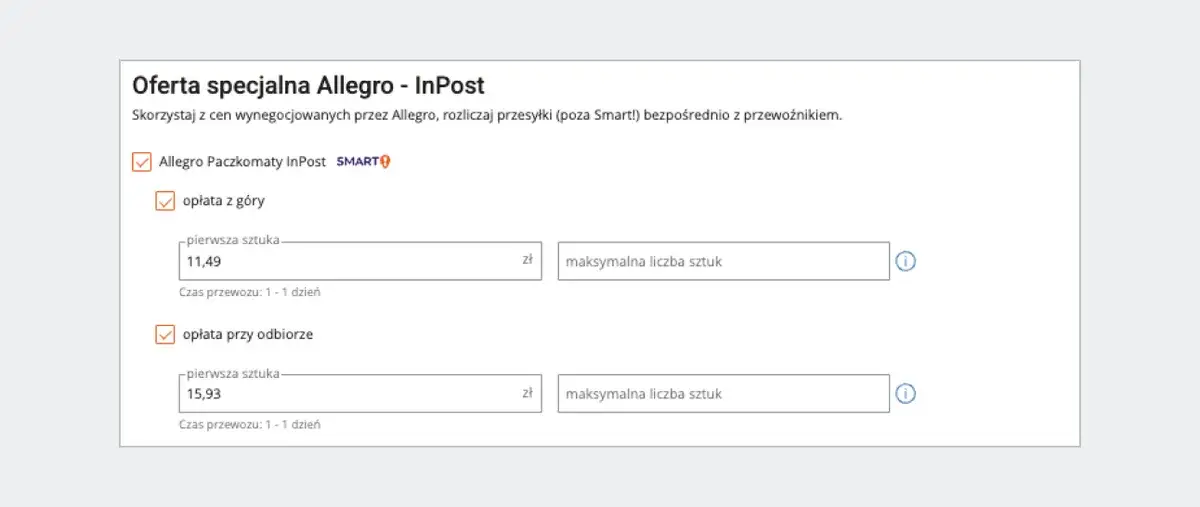Click the 'opłata przy odbiorze' label text
Screen dimensions: 1200x507
coord(247,334)
